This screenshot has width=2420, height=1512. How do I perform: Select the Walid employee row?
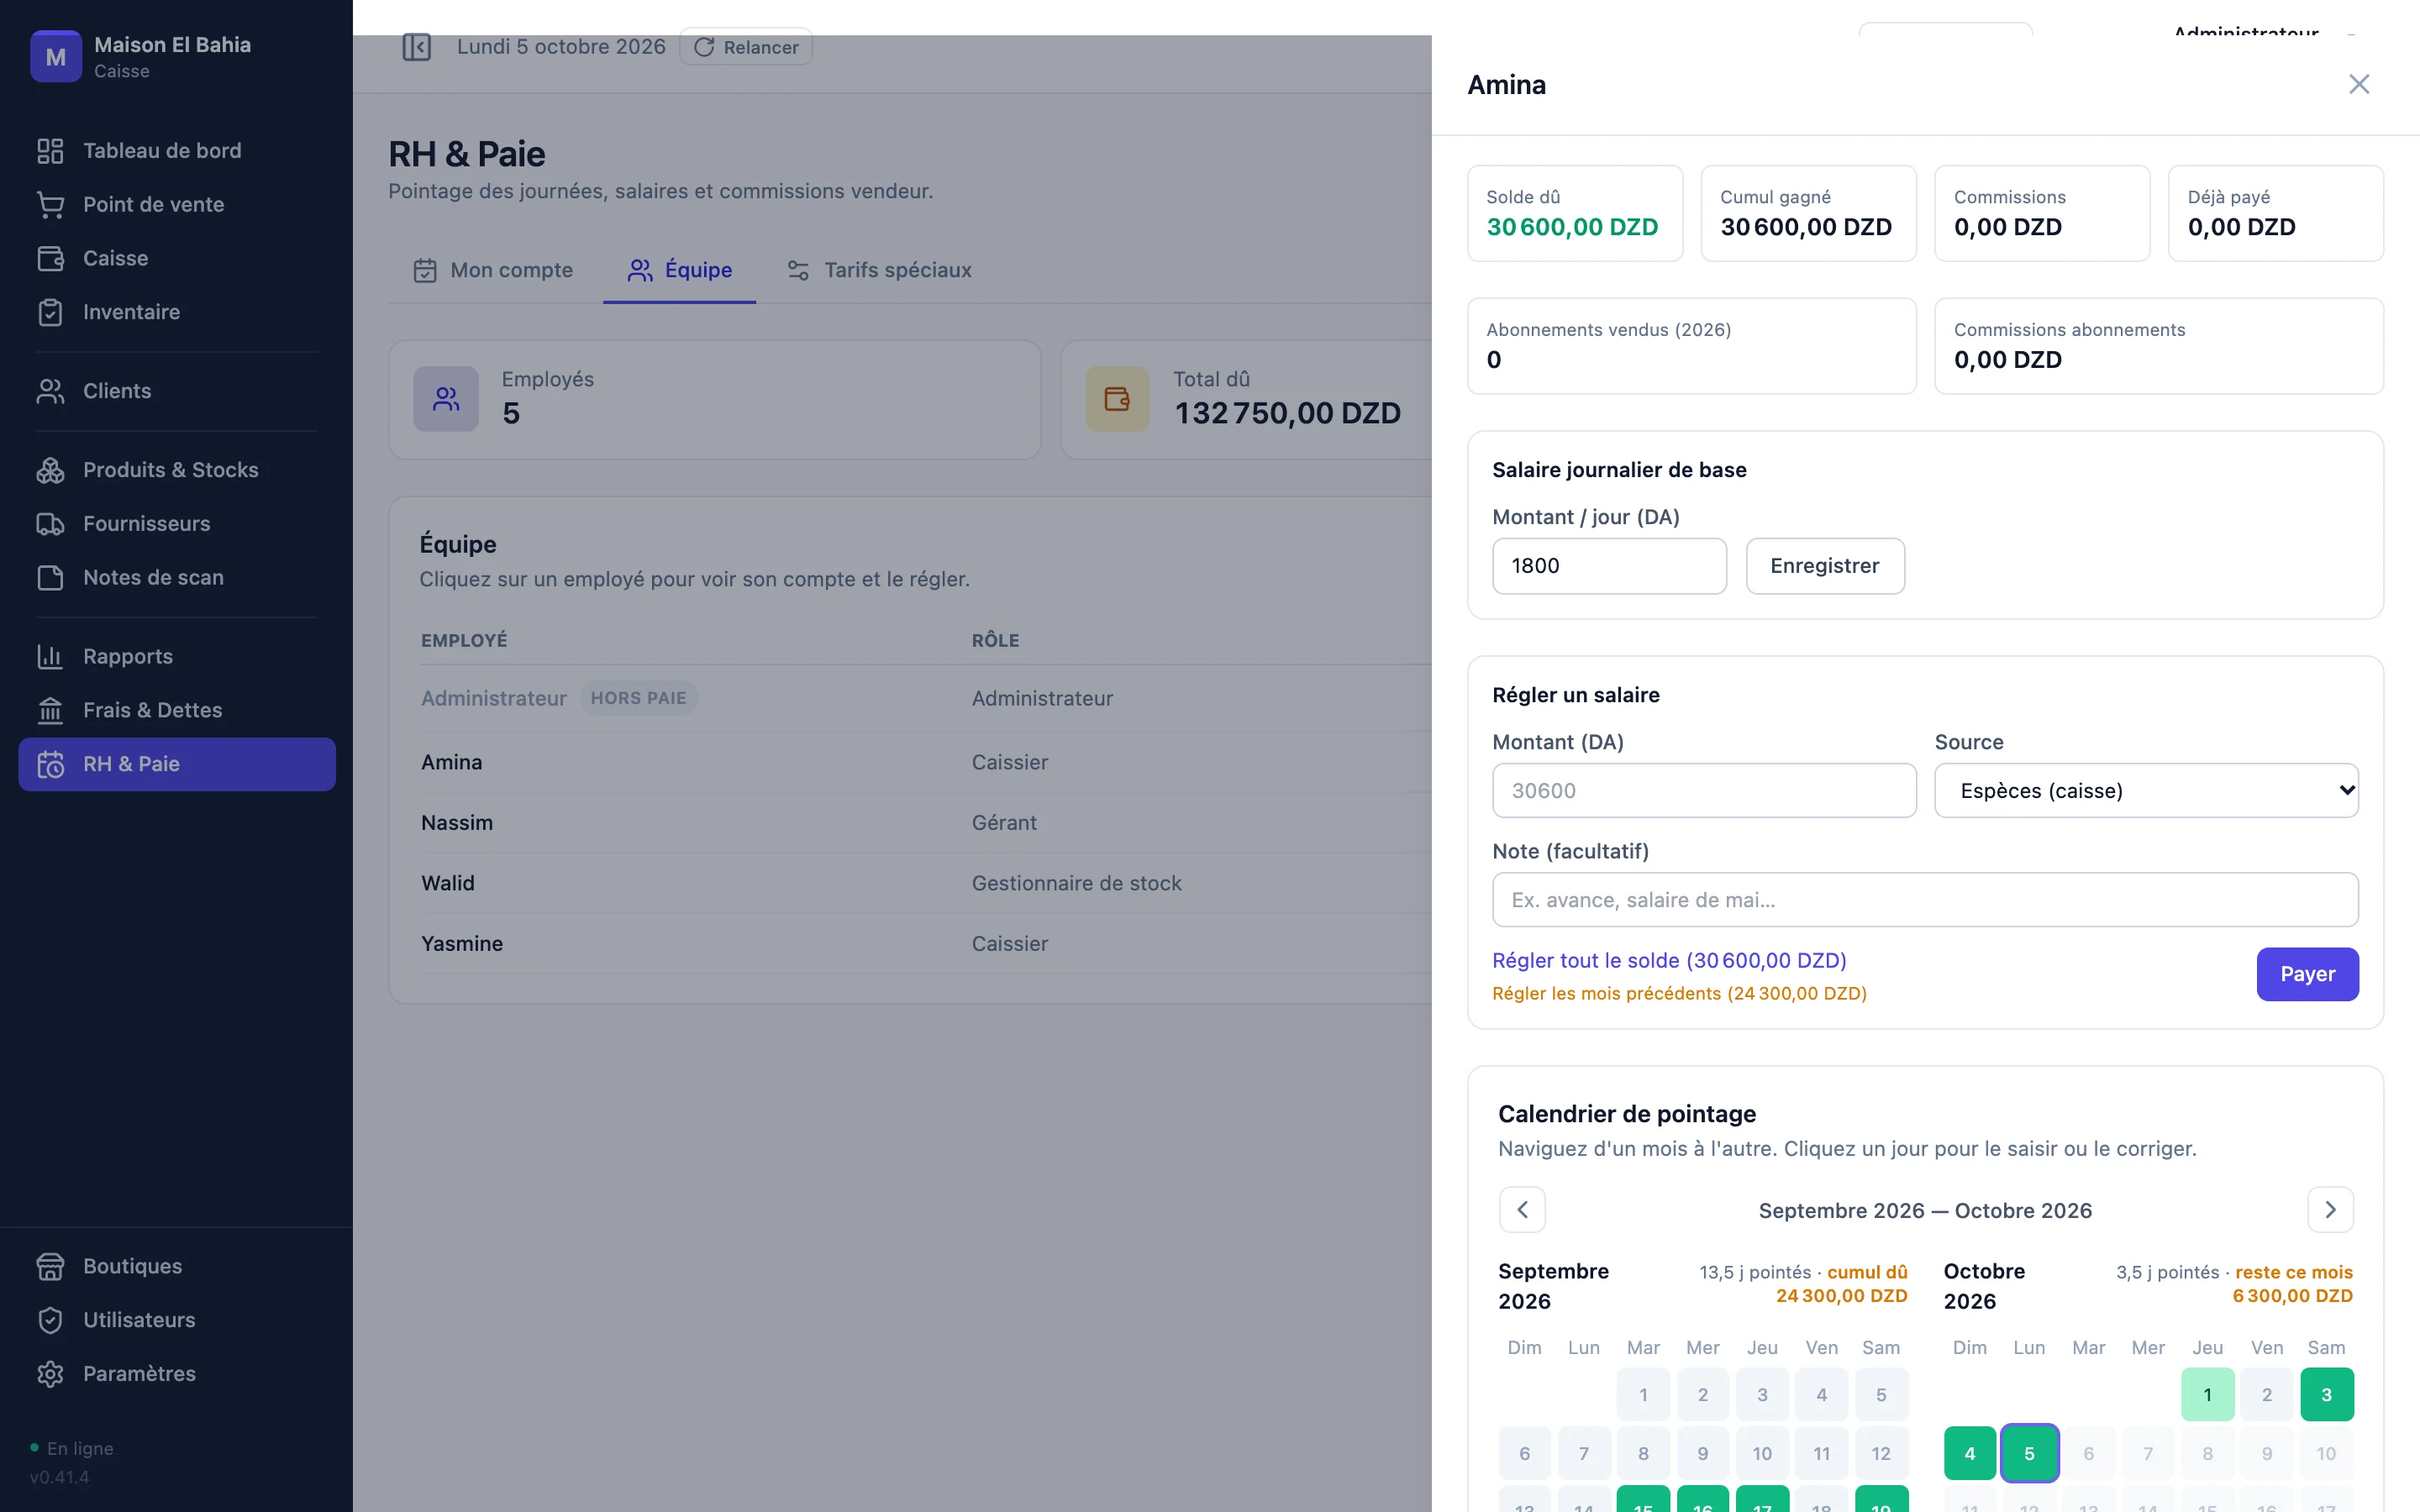(926, 883)
